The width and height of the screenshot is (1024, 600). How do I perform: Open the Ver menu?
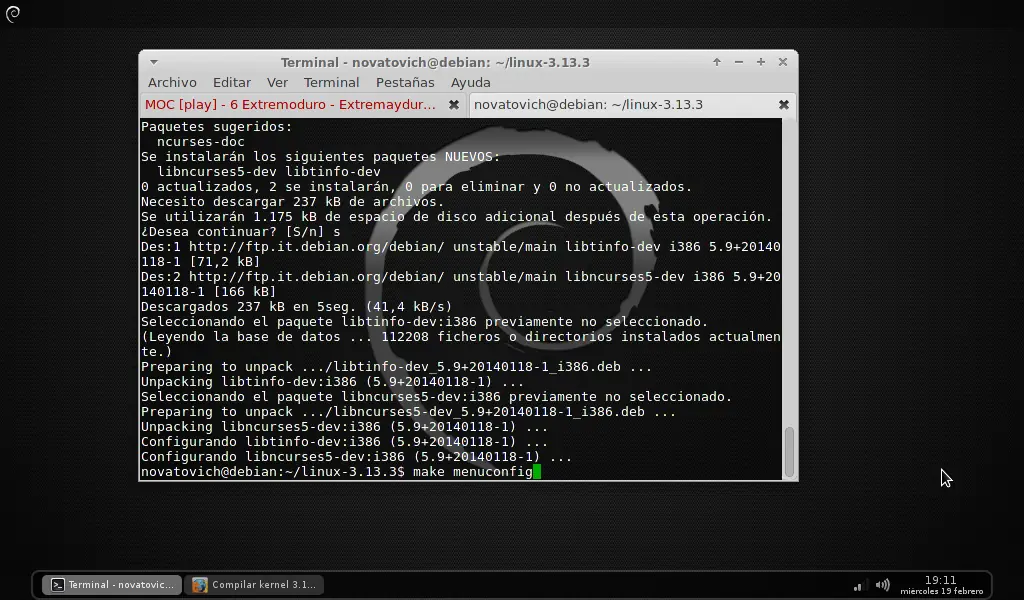tap(277, 82)
